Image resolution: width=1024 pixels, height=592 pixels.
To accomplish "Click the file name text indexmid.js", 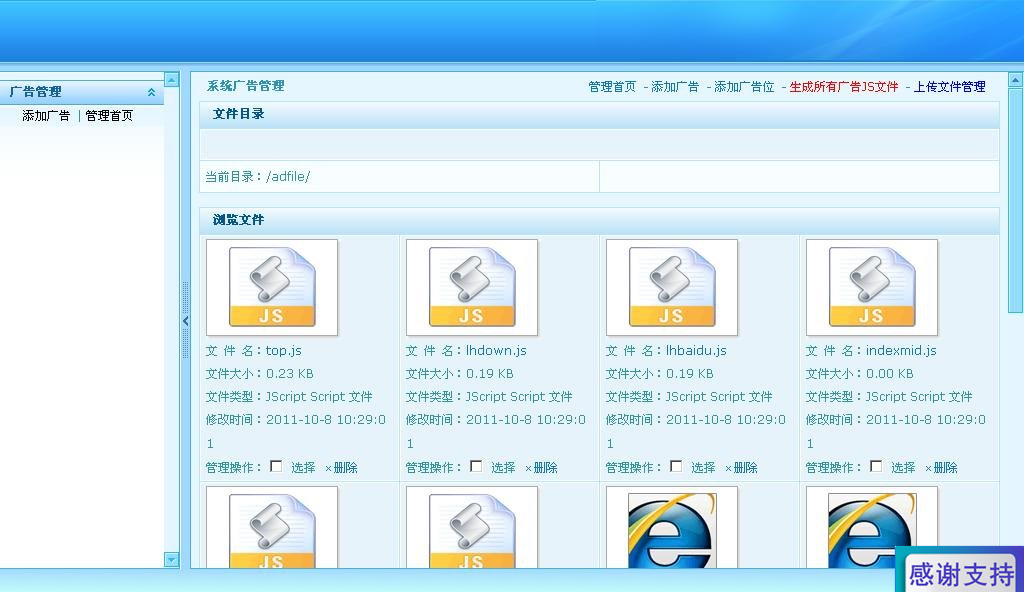I will (901, 351).
